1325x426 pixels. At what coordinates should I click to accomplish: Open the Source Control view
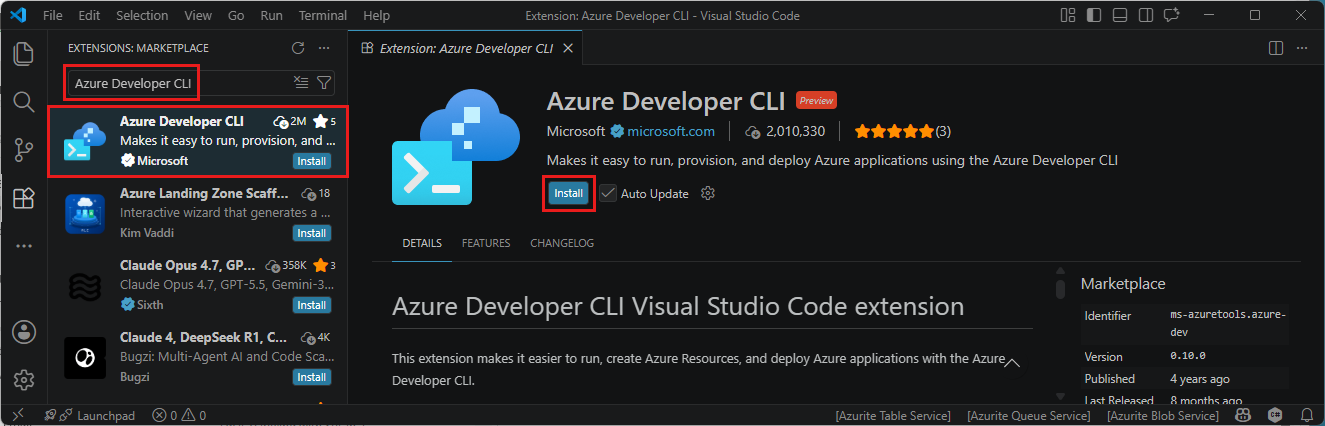[23, 150]
